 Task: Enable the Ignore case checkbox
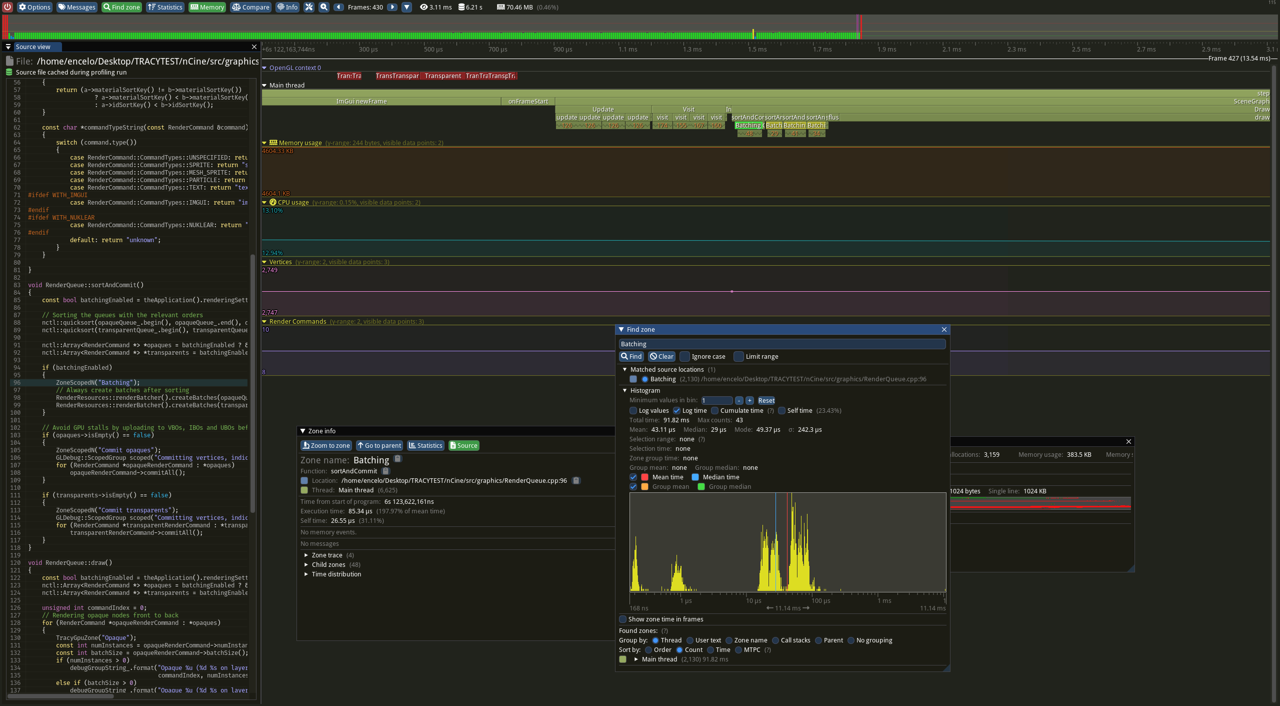[685, 356]
